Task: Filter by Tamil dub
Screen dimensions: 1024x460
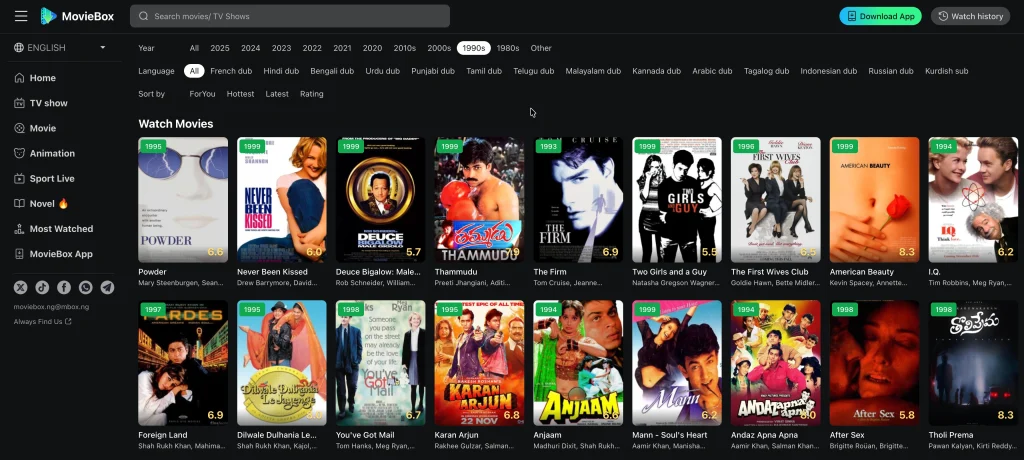Action: [x=484, y=71]
